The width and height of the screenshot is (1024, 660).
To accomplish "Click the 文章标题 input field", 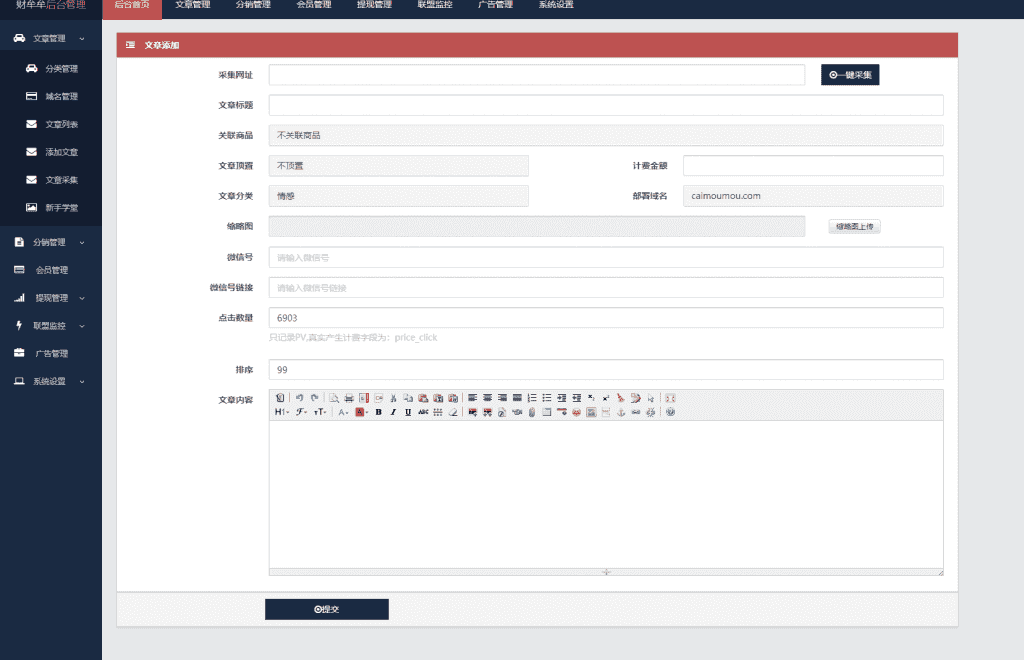I will click(606, 105).
